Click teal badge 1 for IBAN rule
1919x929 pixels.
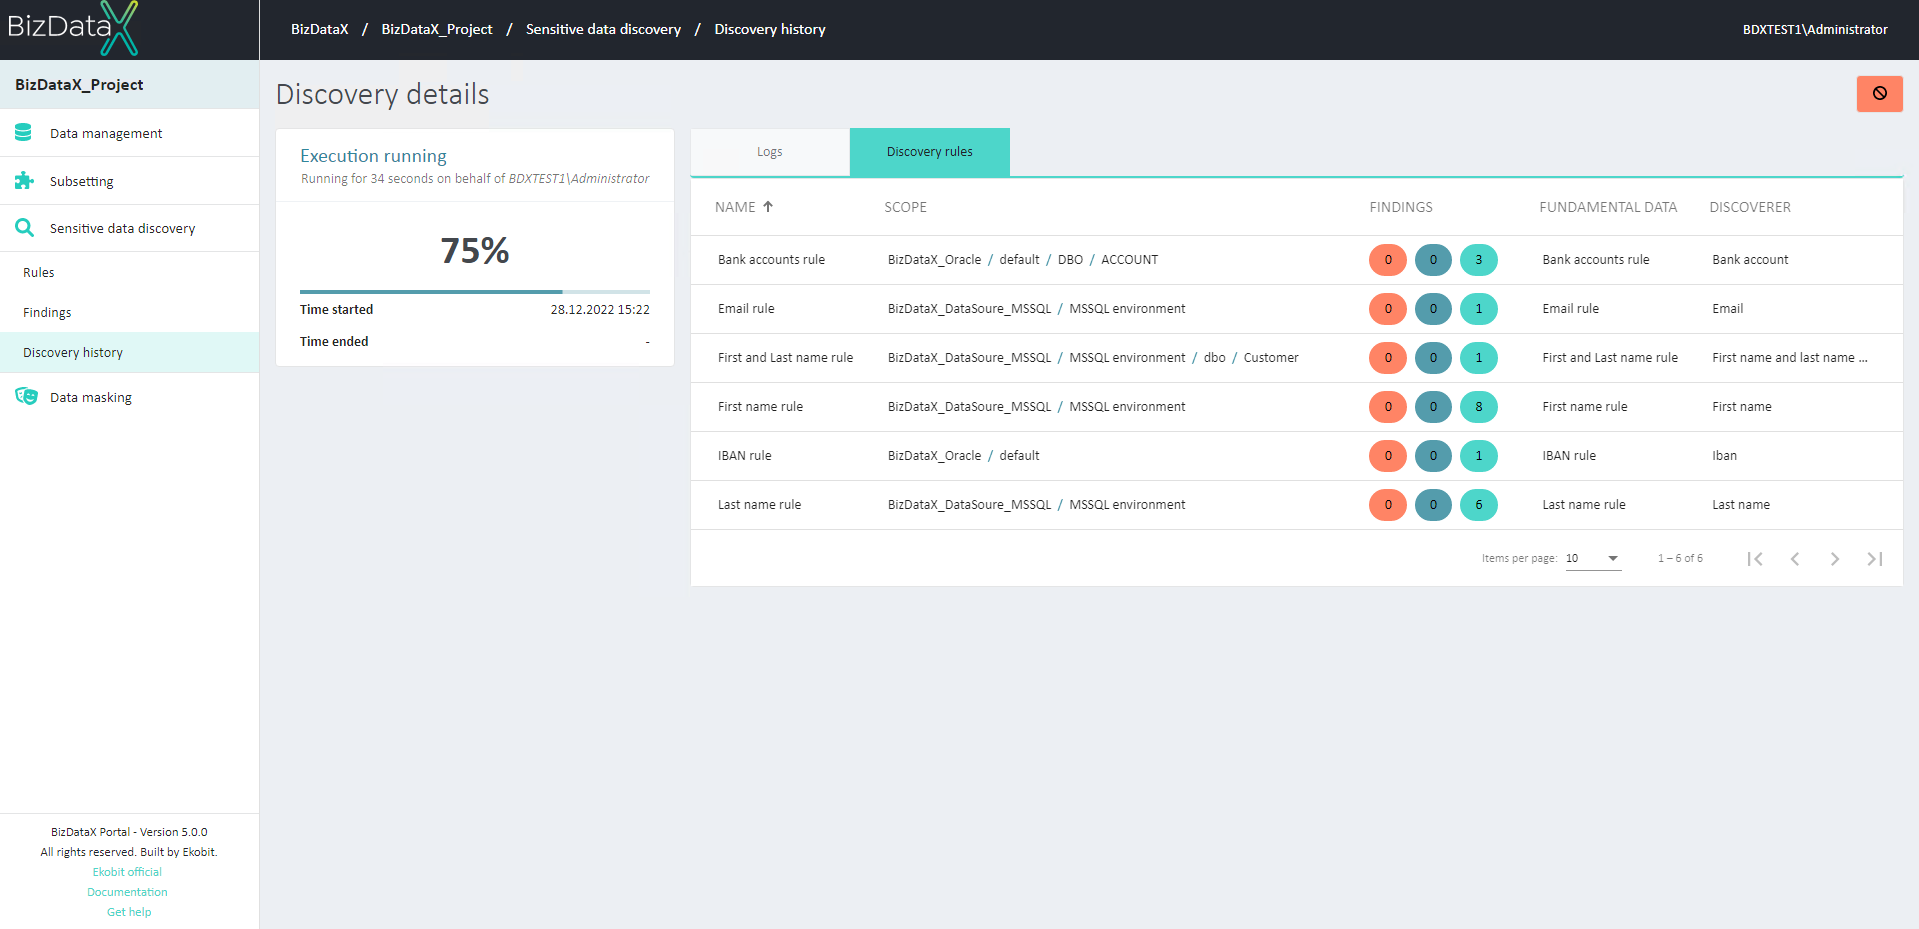(x=1478, y=455)
